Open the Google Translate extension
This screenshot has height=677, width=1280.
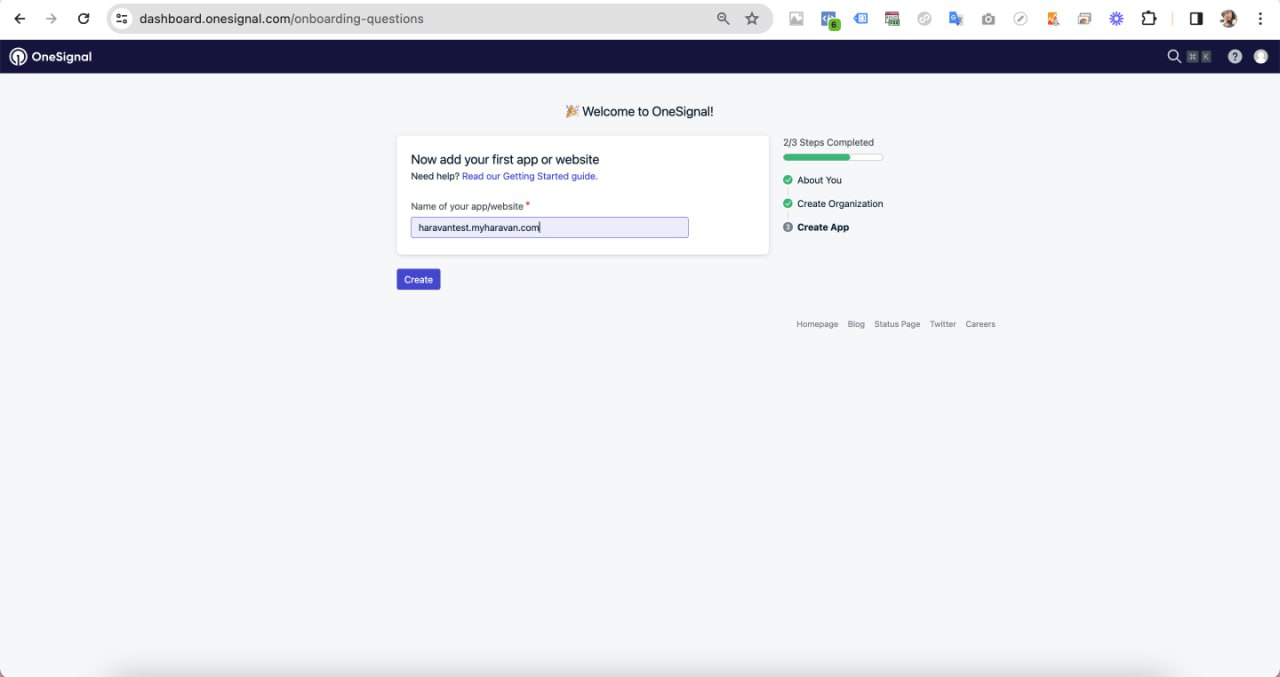click(x=956, y=18)
